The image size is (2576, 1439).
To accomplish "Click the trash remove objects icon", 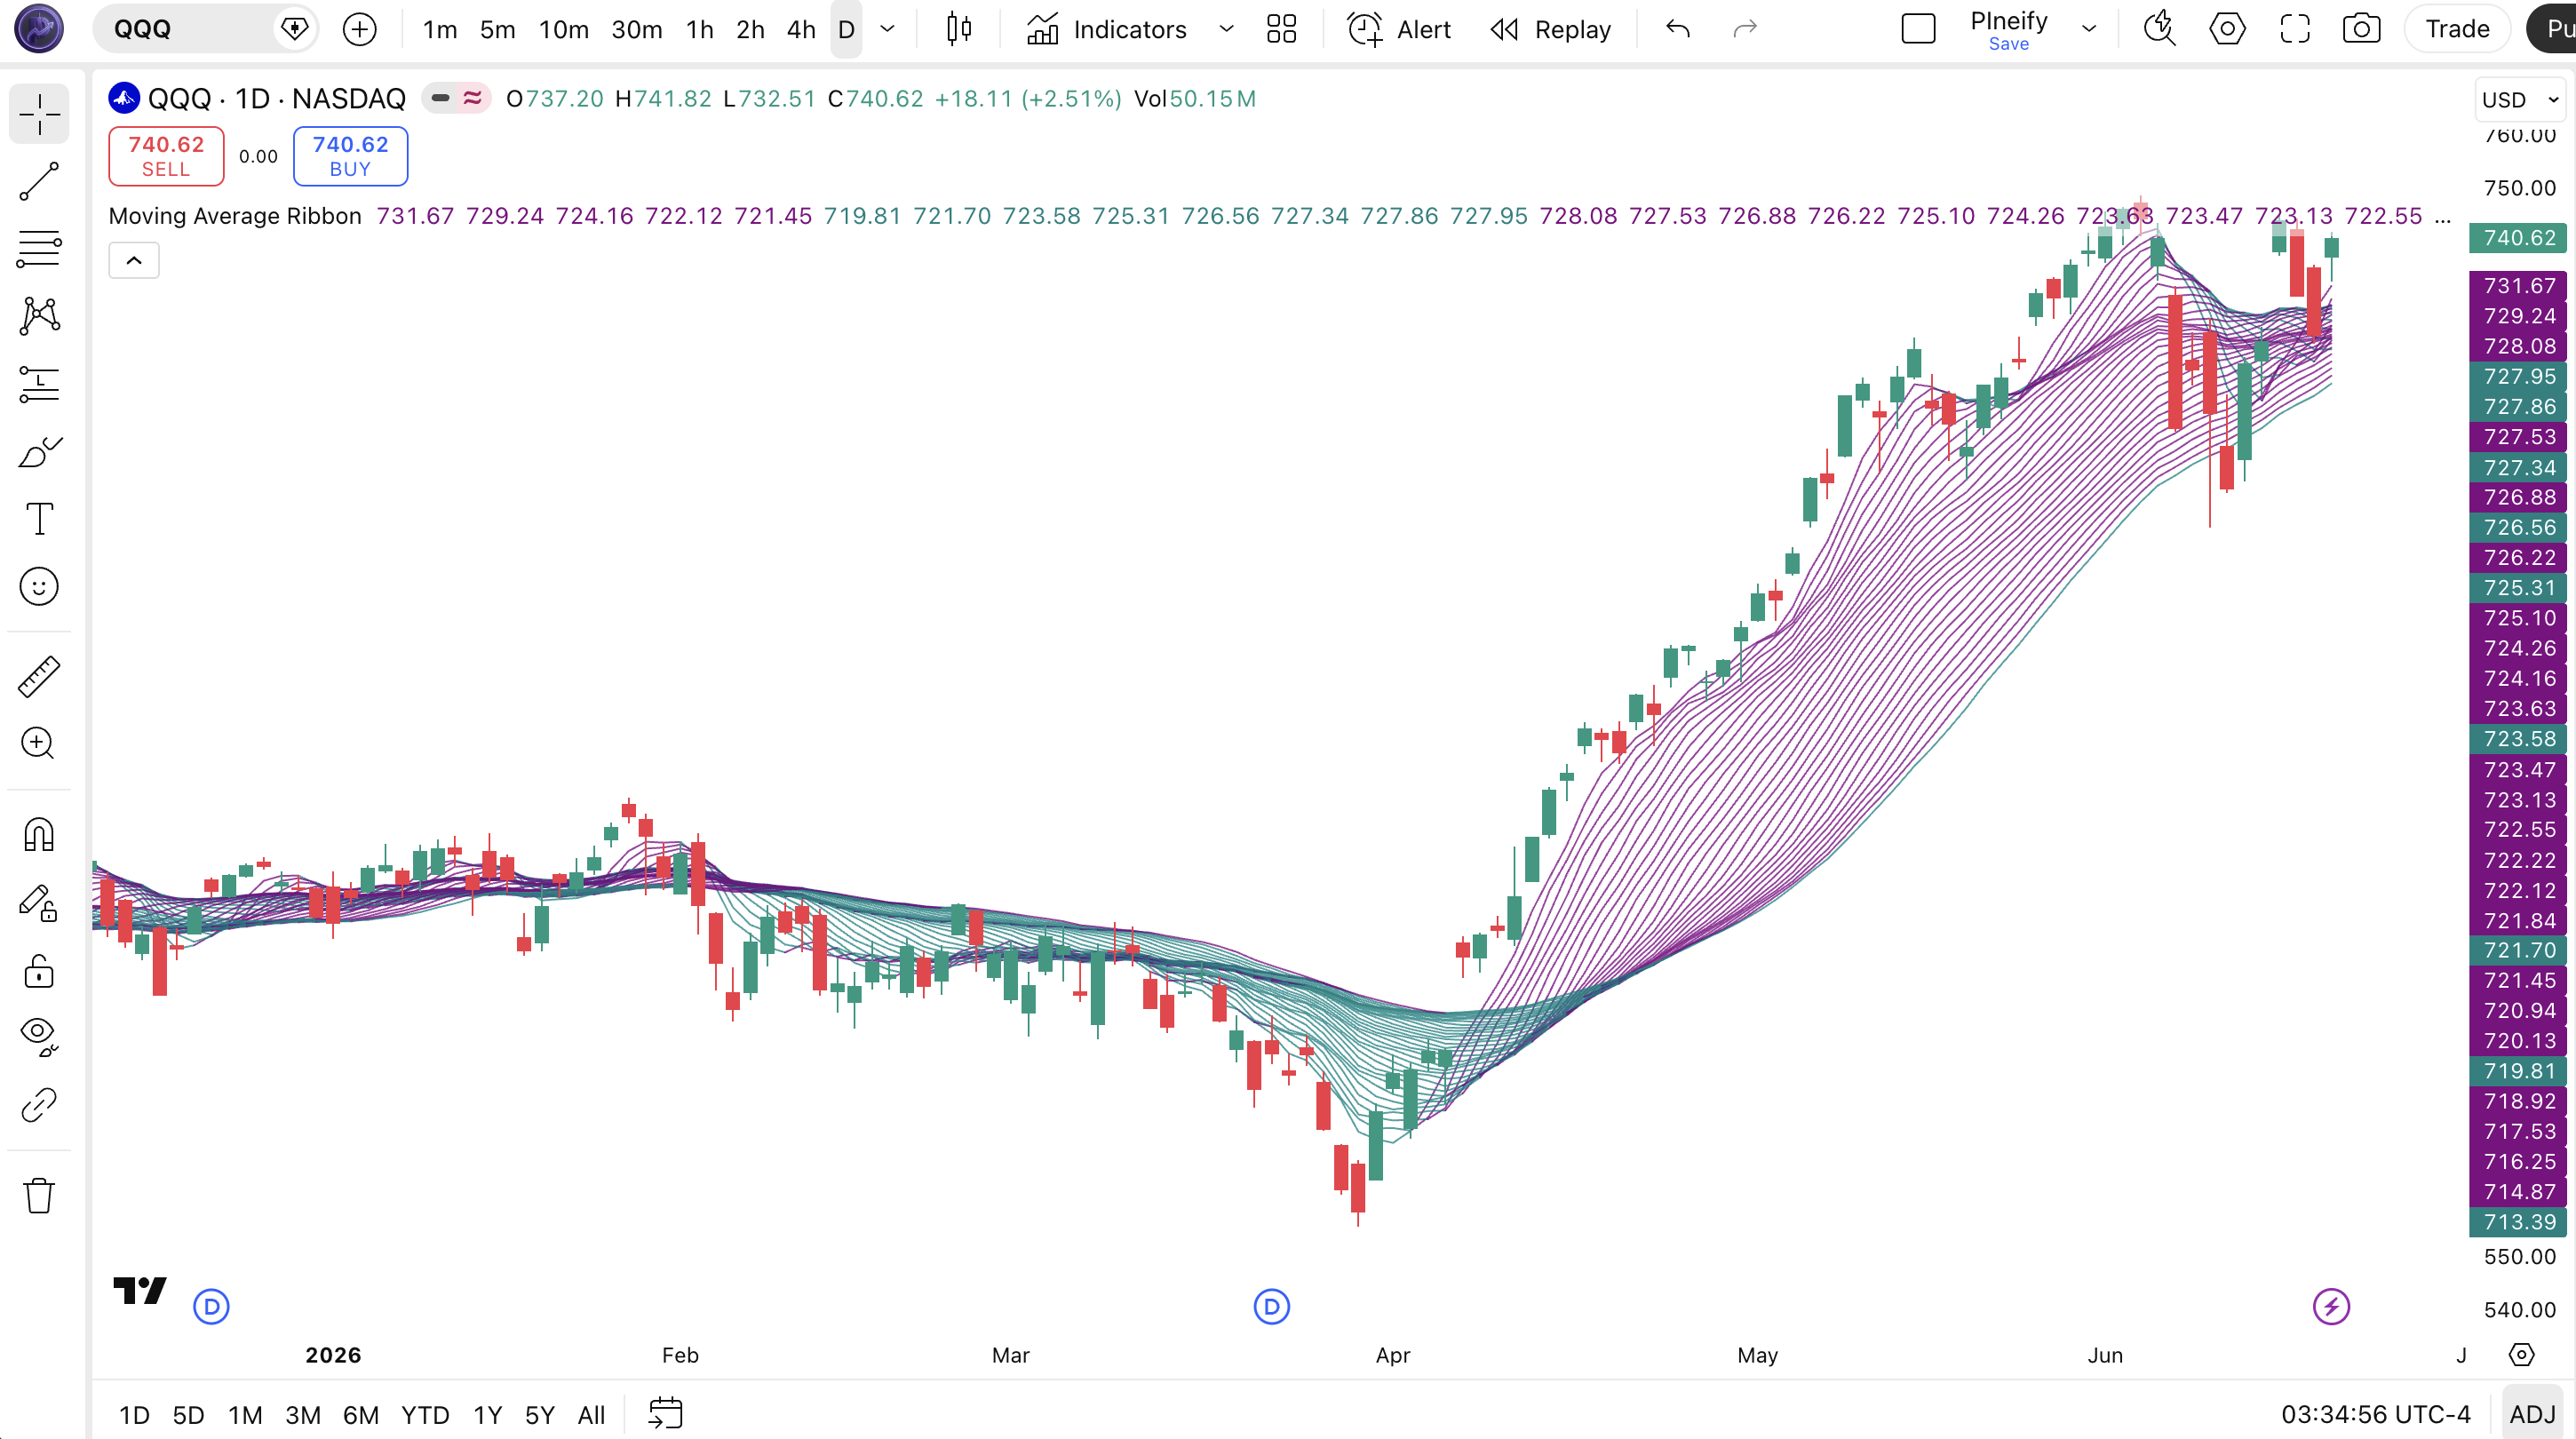I will (39, 1196).
